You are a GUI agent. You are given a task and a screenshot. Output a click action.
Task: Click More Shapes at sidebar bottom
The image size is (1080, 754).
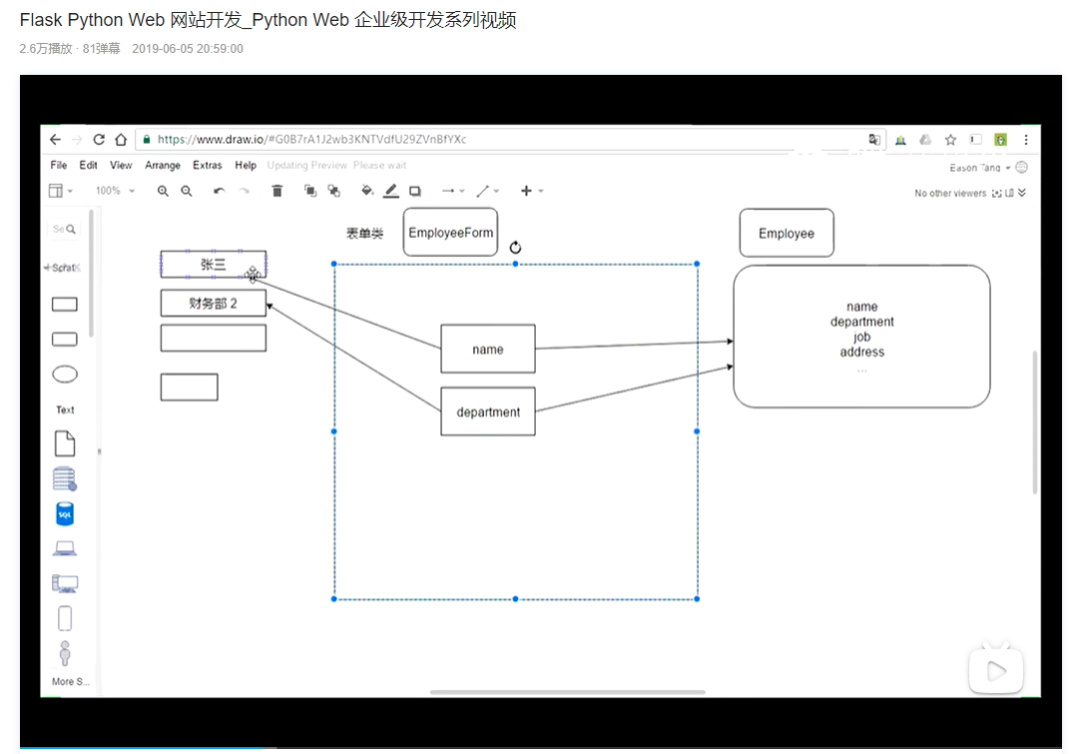[x=70, y=681]
